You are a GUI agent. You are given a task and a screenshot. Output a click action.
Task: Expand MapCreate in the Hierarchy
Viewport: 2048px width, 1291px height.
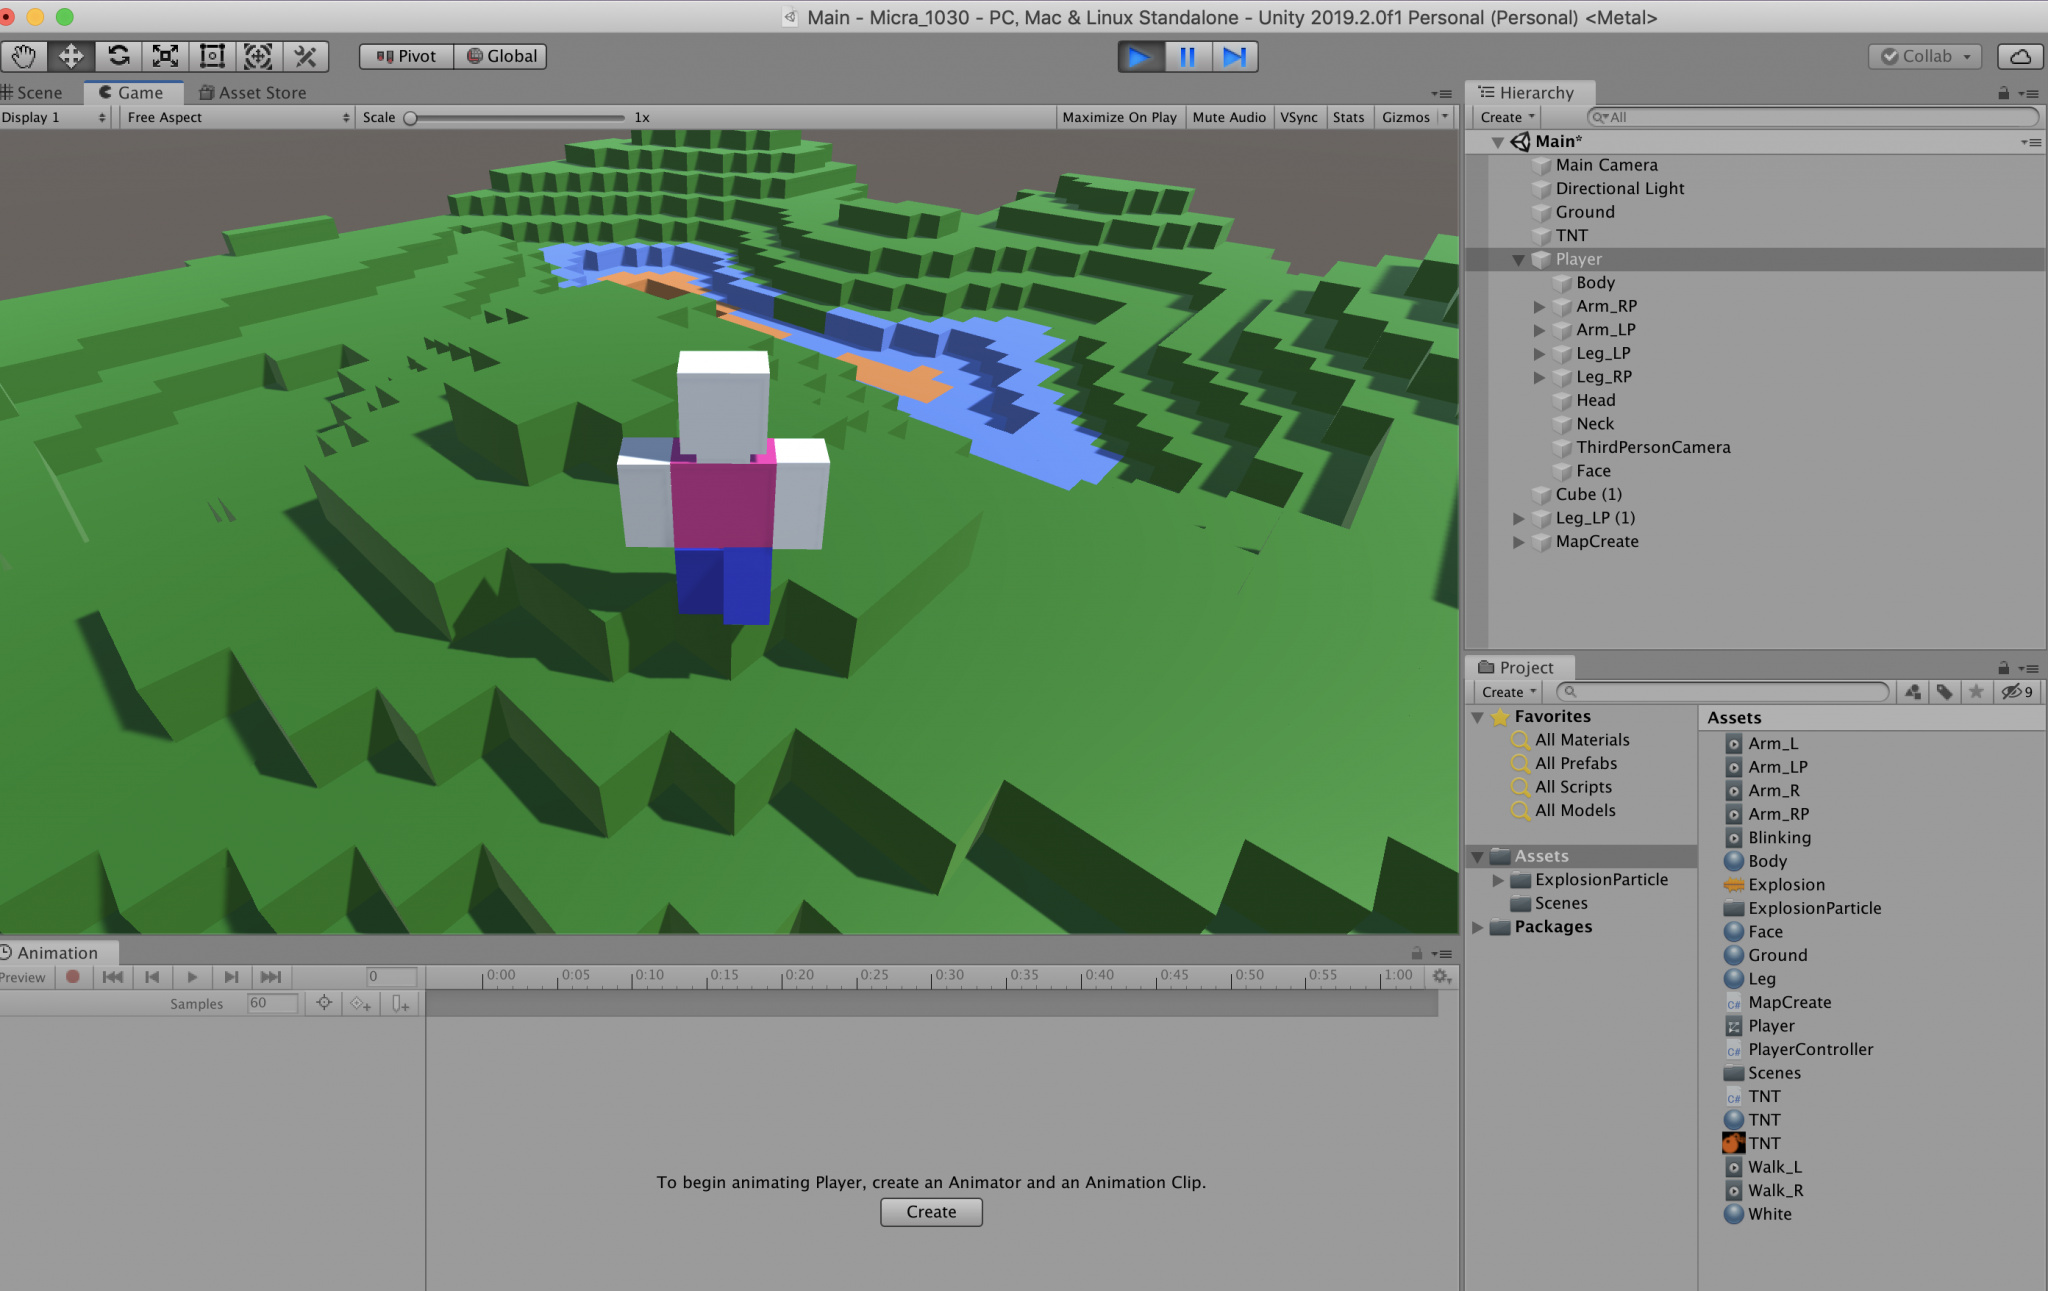point(1519,542)
